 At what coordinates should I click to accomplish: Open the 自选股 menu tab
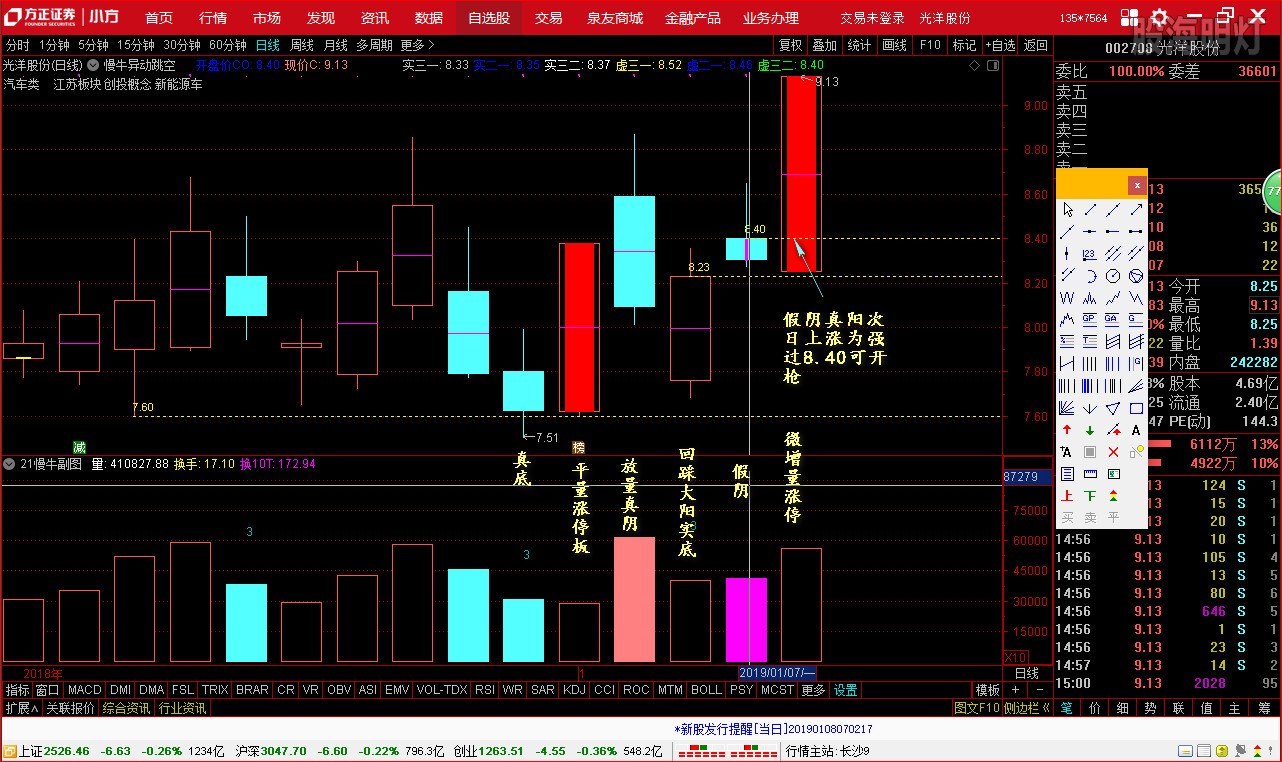click(x=488, y=18)
